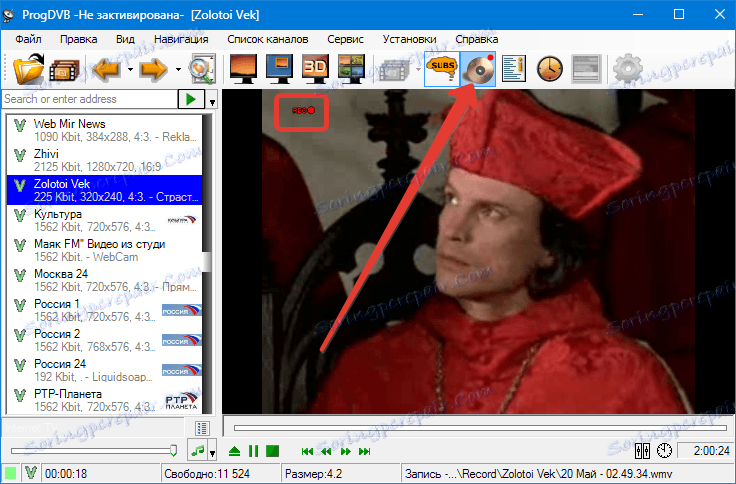Open the scheduler clock icon

tap(550, 69)
